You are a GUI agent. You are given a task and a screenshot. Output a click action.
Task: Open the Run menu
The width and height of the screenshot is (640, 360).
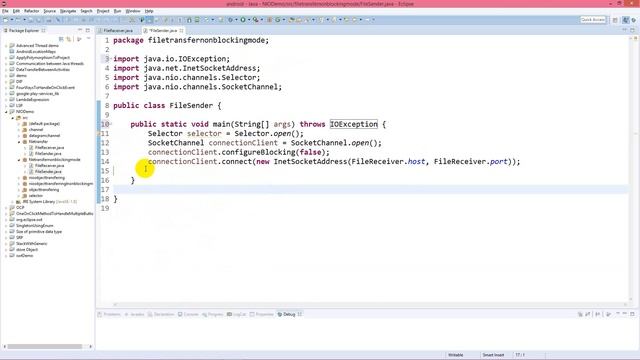[x=117, y=11]
